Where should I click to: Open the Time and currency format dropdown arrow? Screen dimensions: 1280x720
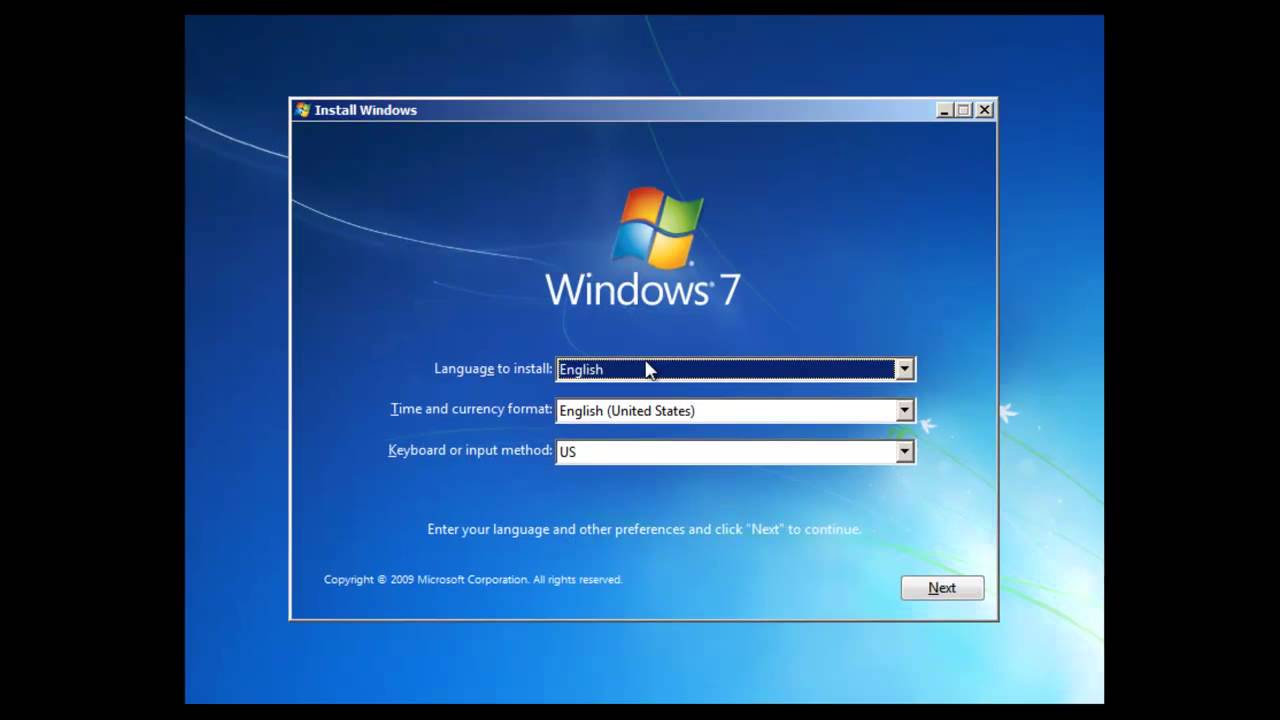point(904,410)
